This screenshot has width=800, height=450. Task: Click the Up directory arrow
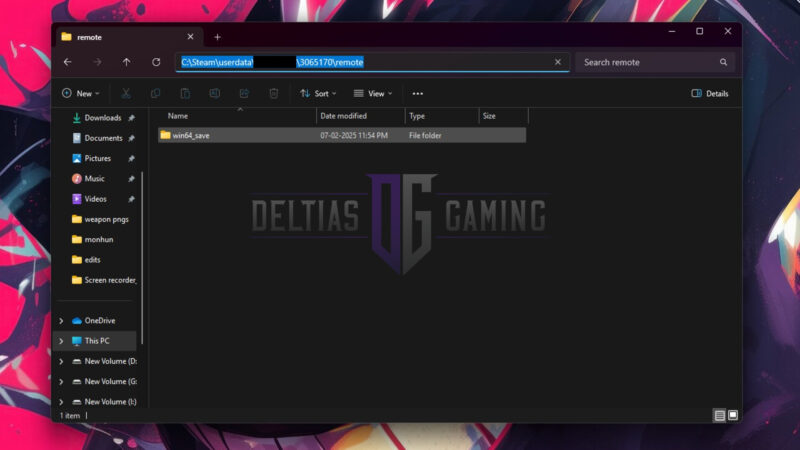(126, 62)
